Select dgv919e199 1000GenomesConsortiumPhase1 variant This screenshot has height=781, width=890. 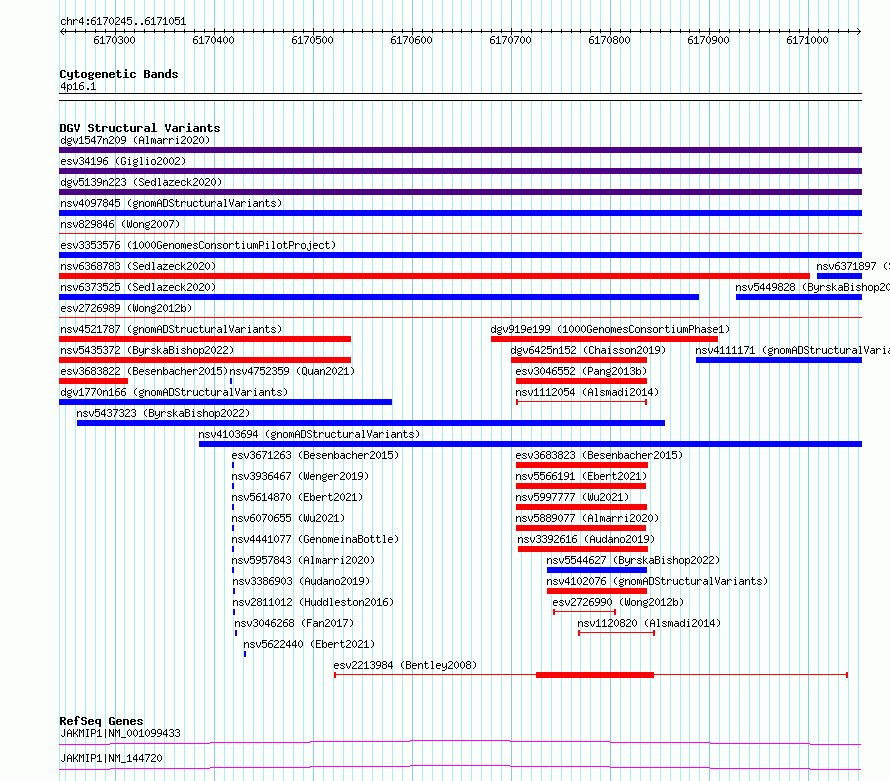610,329
